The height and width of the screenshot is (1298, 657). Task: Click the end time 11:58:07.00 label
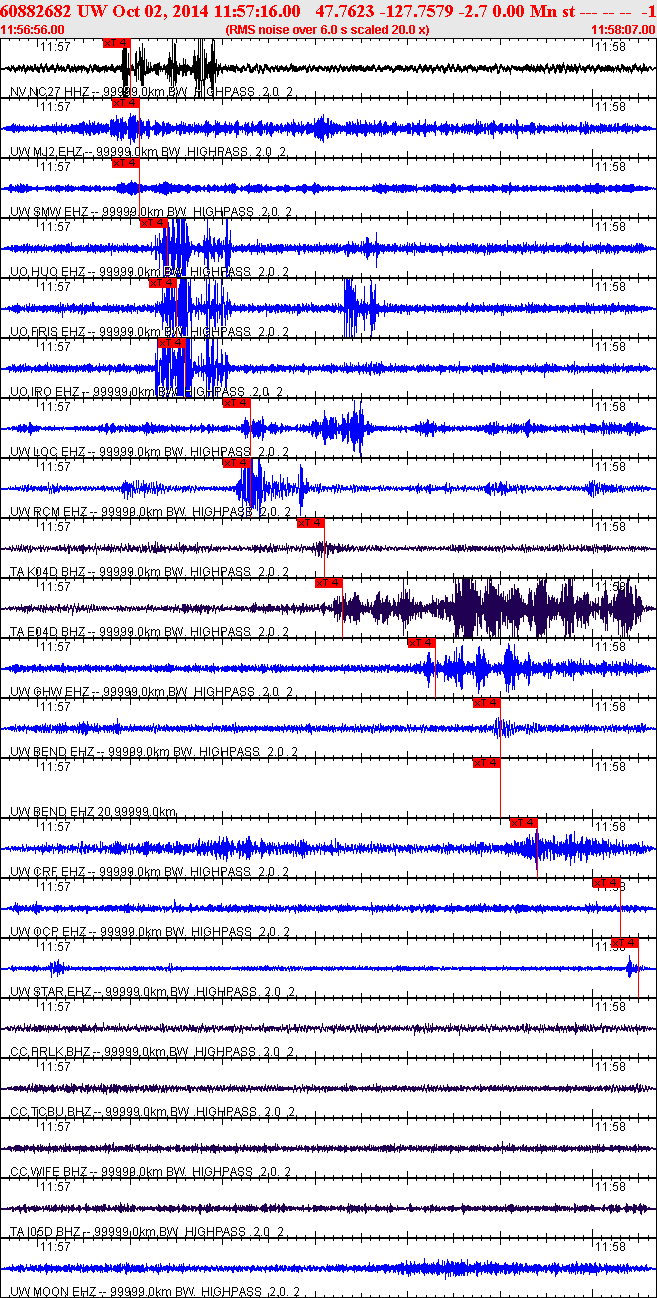coord(623,30)
